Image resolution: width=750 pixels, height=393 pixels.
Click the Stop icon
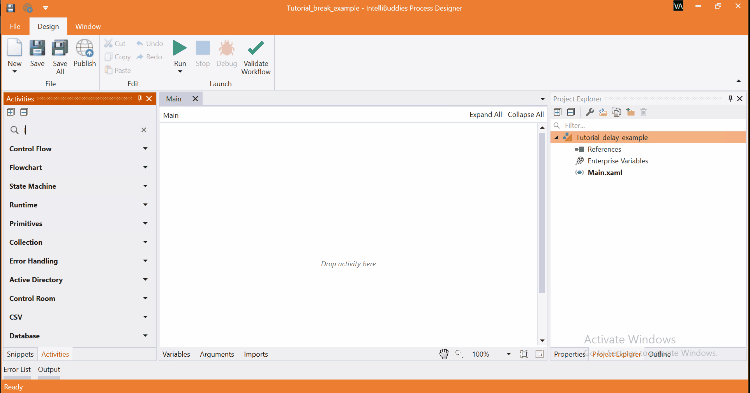(x=203, y=48)
